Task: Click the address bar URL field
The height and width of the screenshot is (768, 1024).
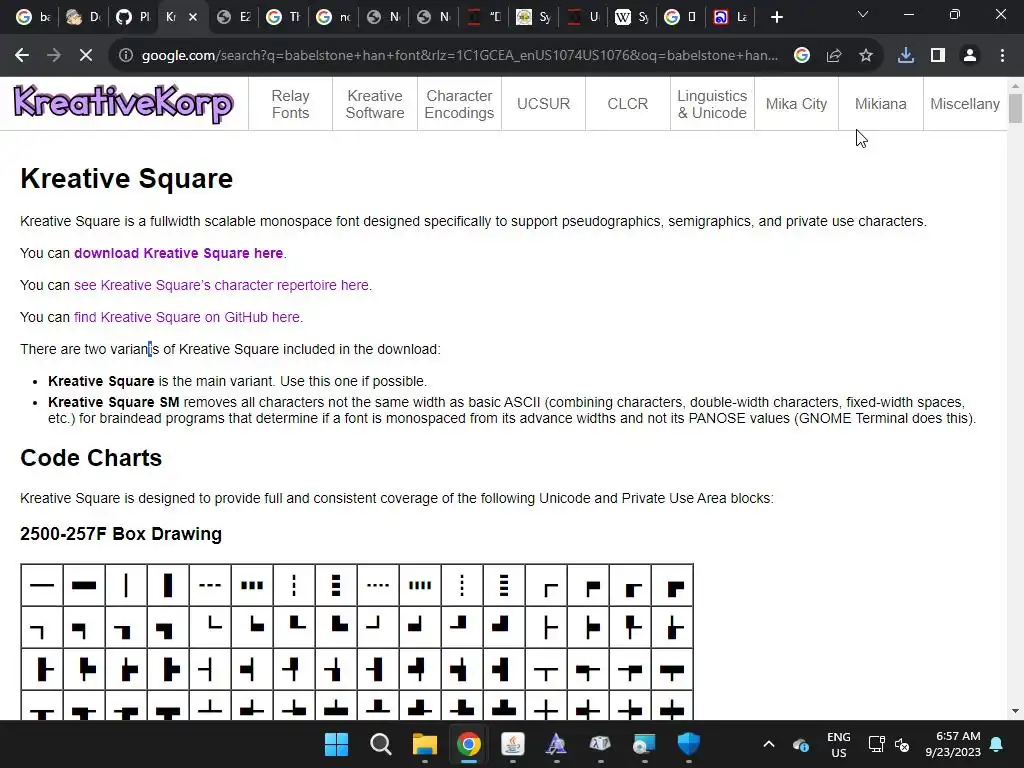Action: click(459, 56)
